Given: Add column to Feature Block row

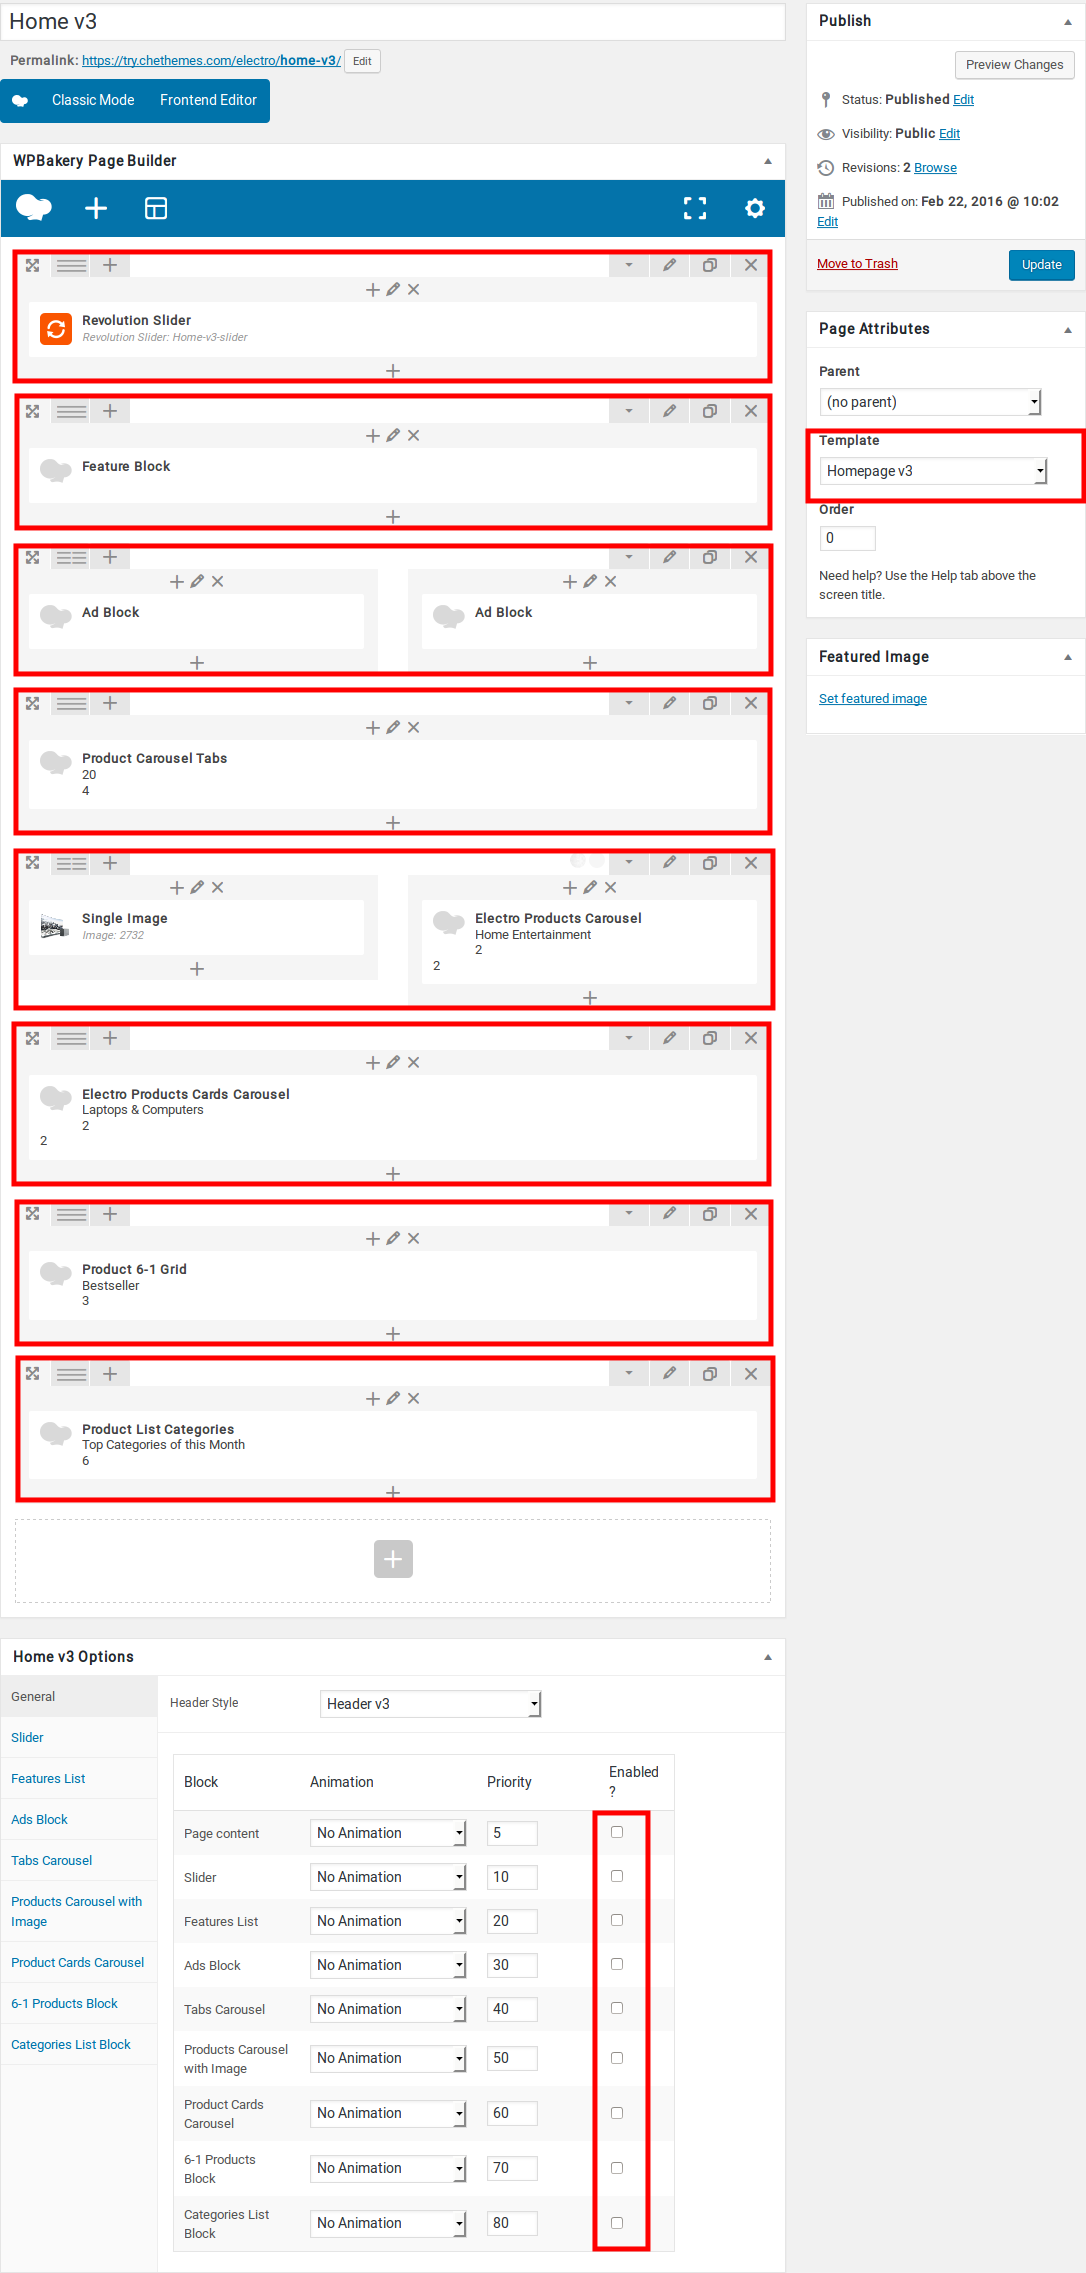Looking at the screenshot, I should coord(110,411).
